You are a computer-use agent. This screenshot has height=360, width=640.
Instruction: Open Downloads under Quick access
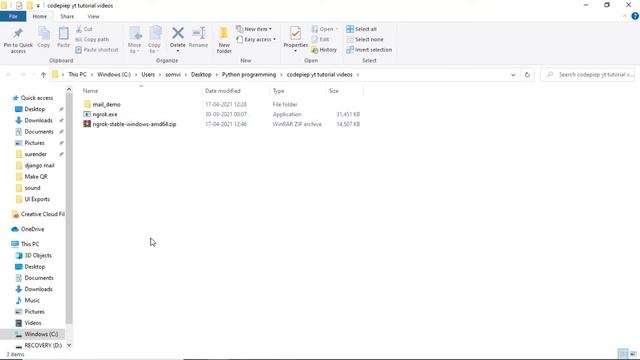(38, 120)
